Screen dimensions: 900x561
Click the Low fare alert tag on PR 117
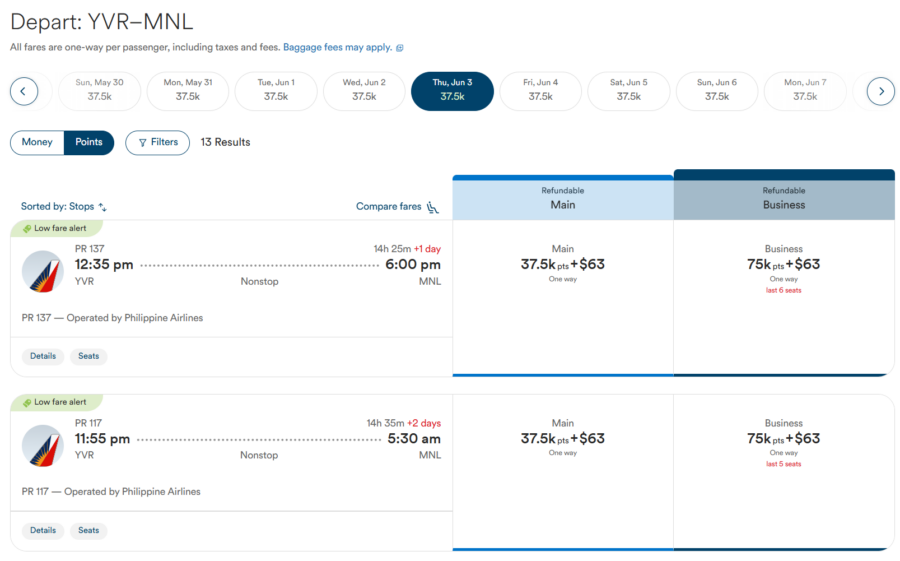56,403
